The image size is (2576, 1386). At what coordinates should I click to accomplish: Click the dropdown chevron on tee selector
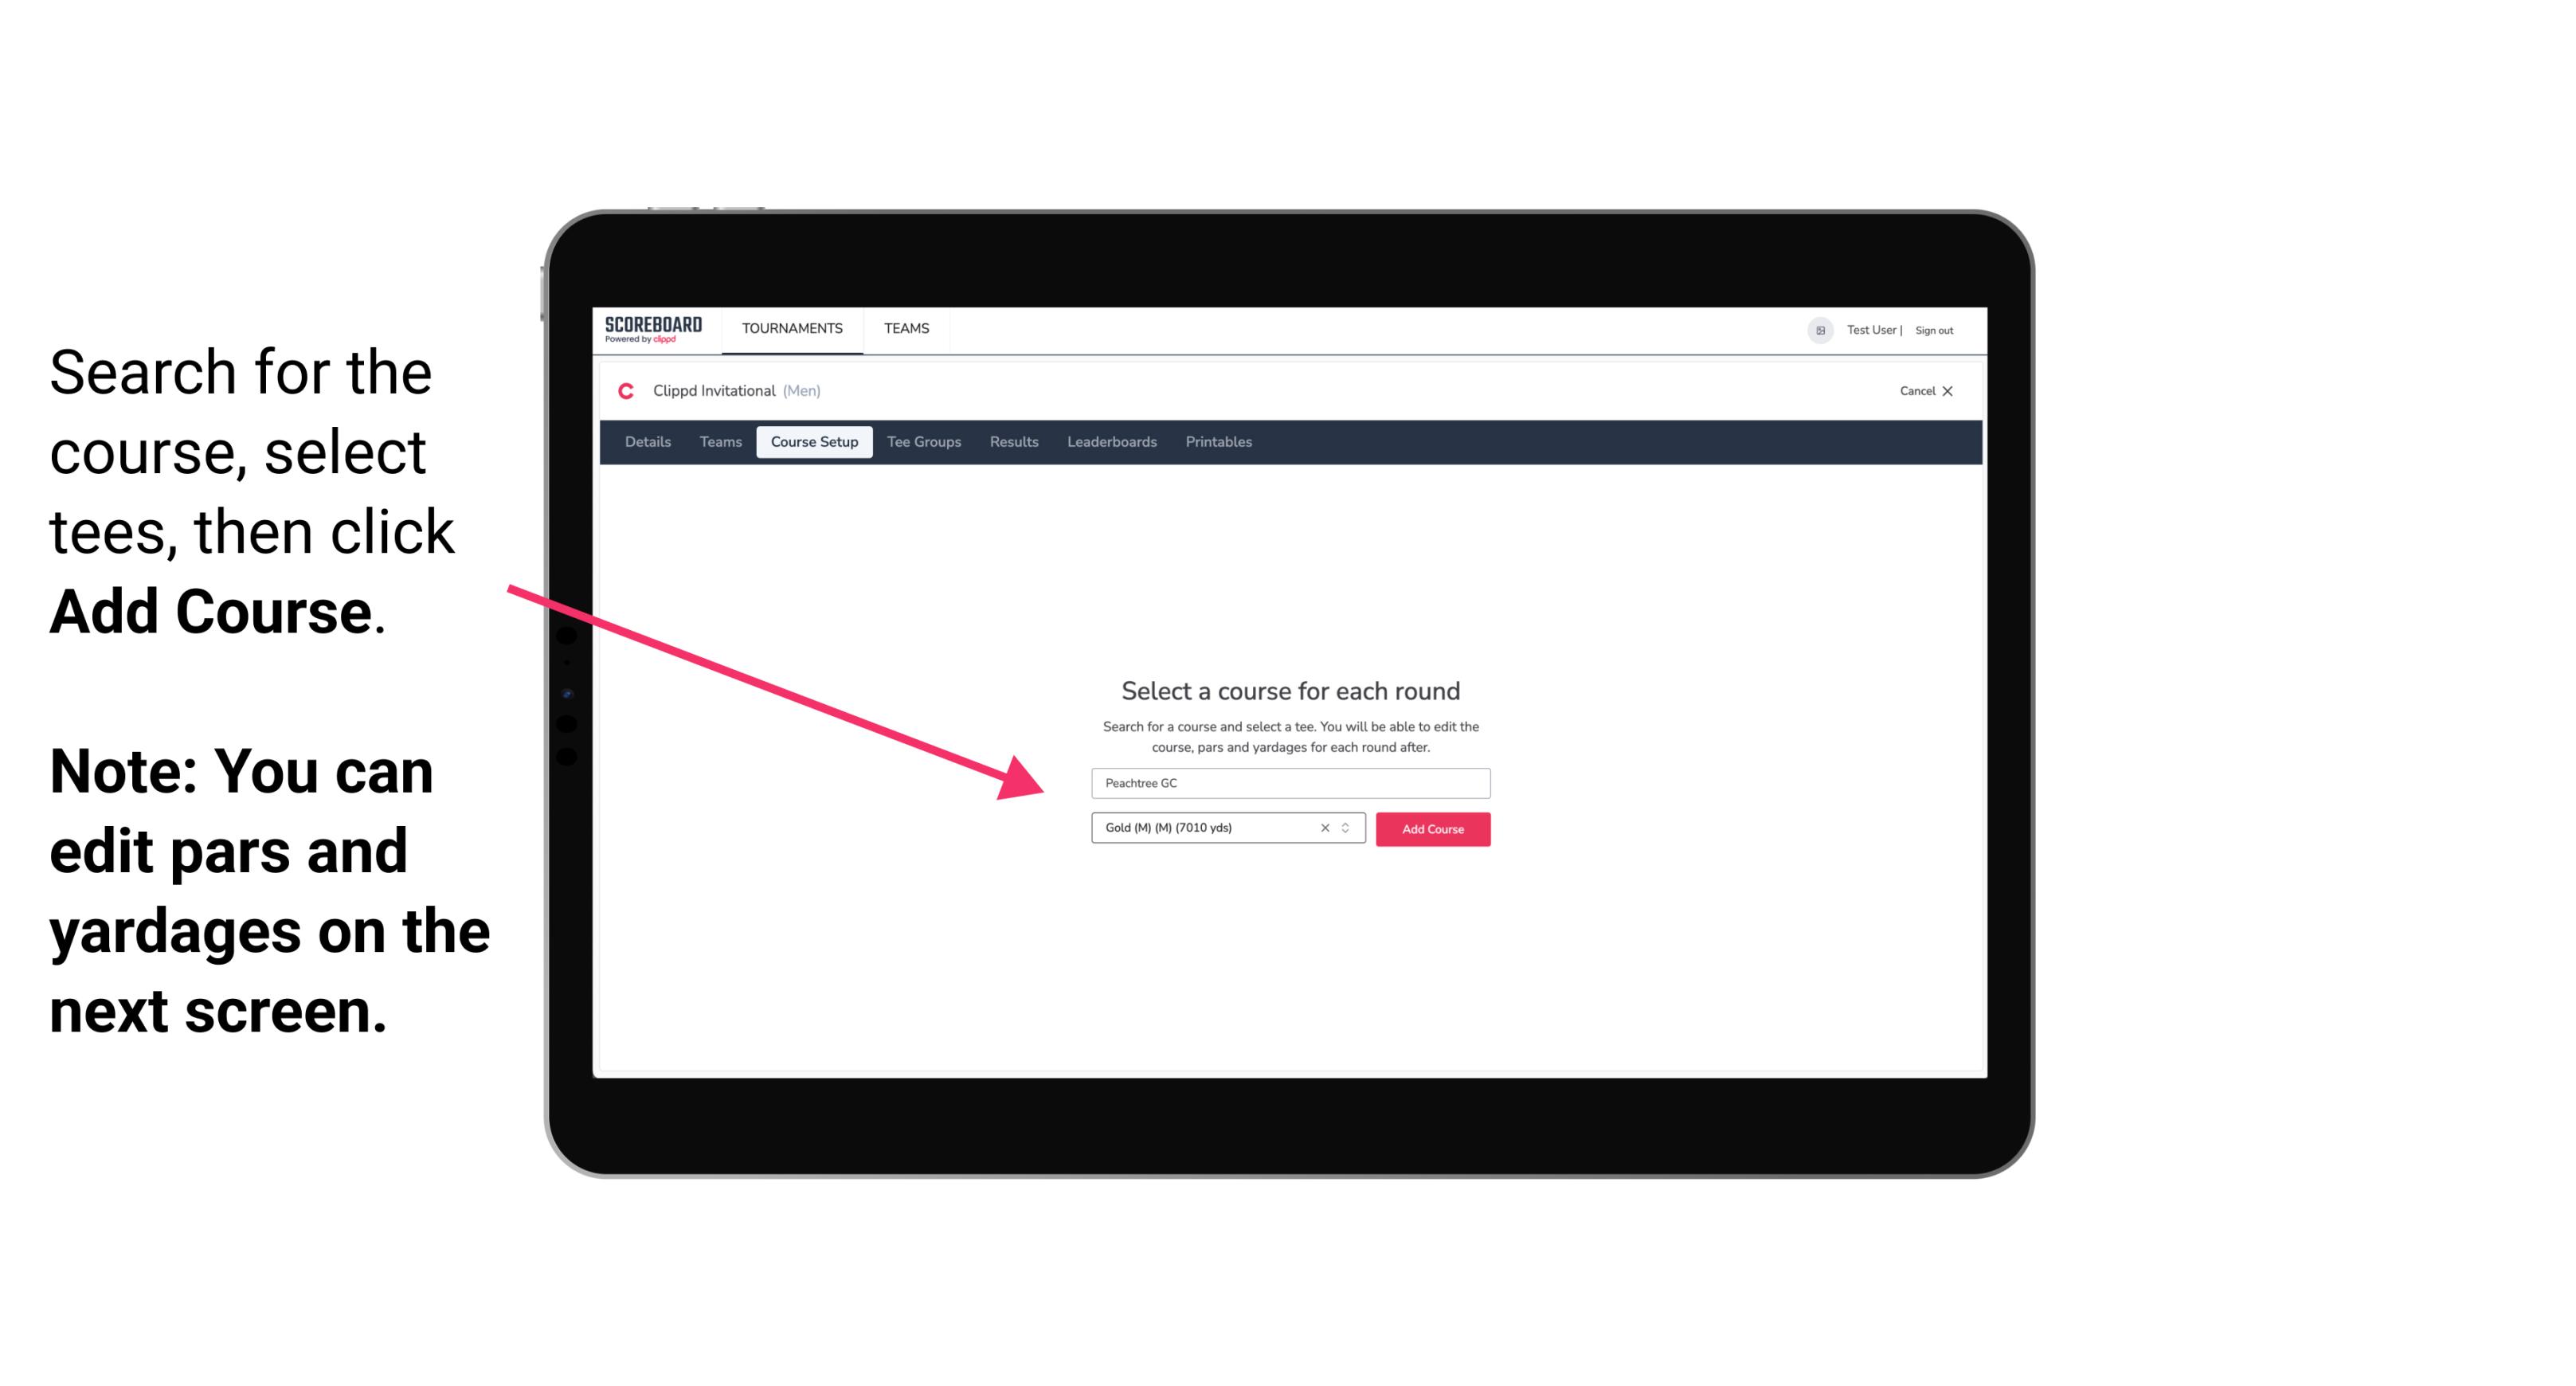(1348, 828)
